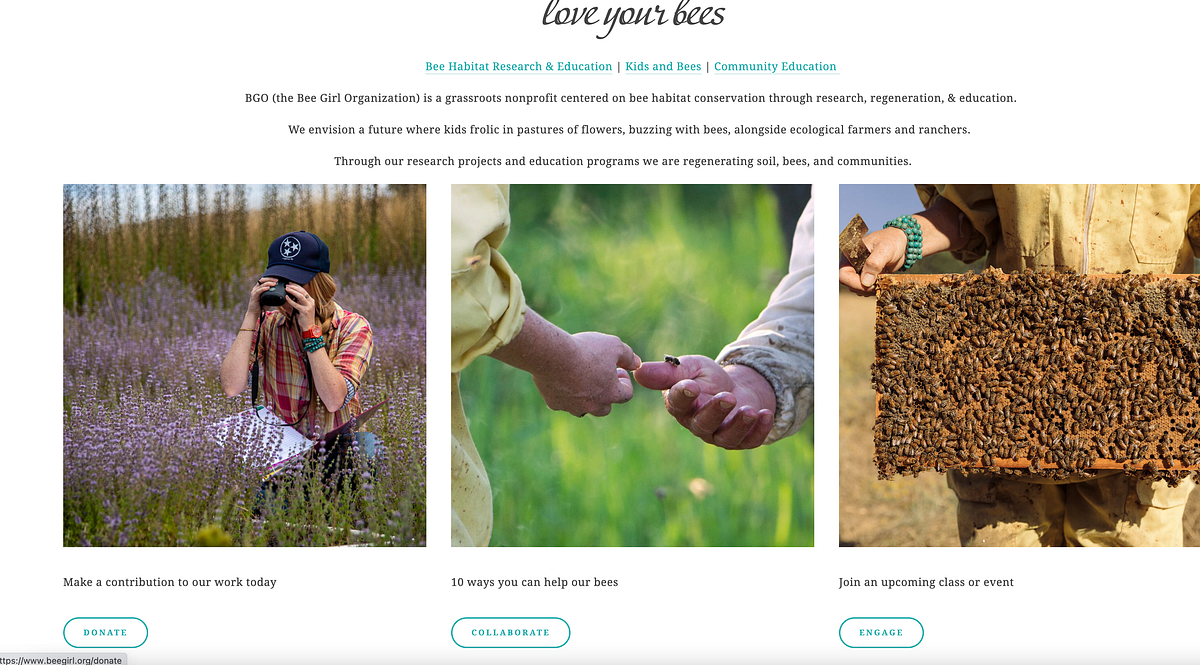Viewport: 1200px width, 665px height.
Task: Click the woman in lavender field photo
Action: (245, 365)
